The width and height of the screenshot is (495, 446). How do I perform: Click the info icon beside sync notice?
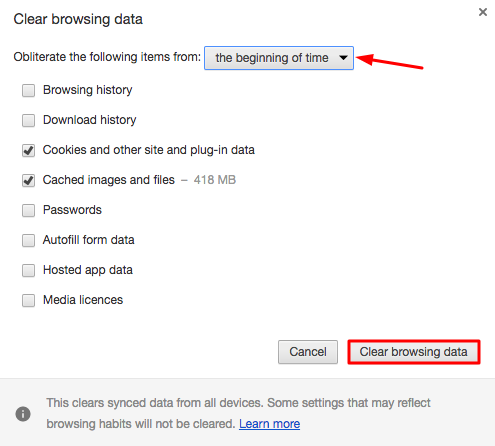[23, 414]
